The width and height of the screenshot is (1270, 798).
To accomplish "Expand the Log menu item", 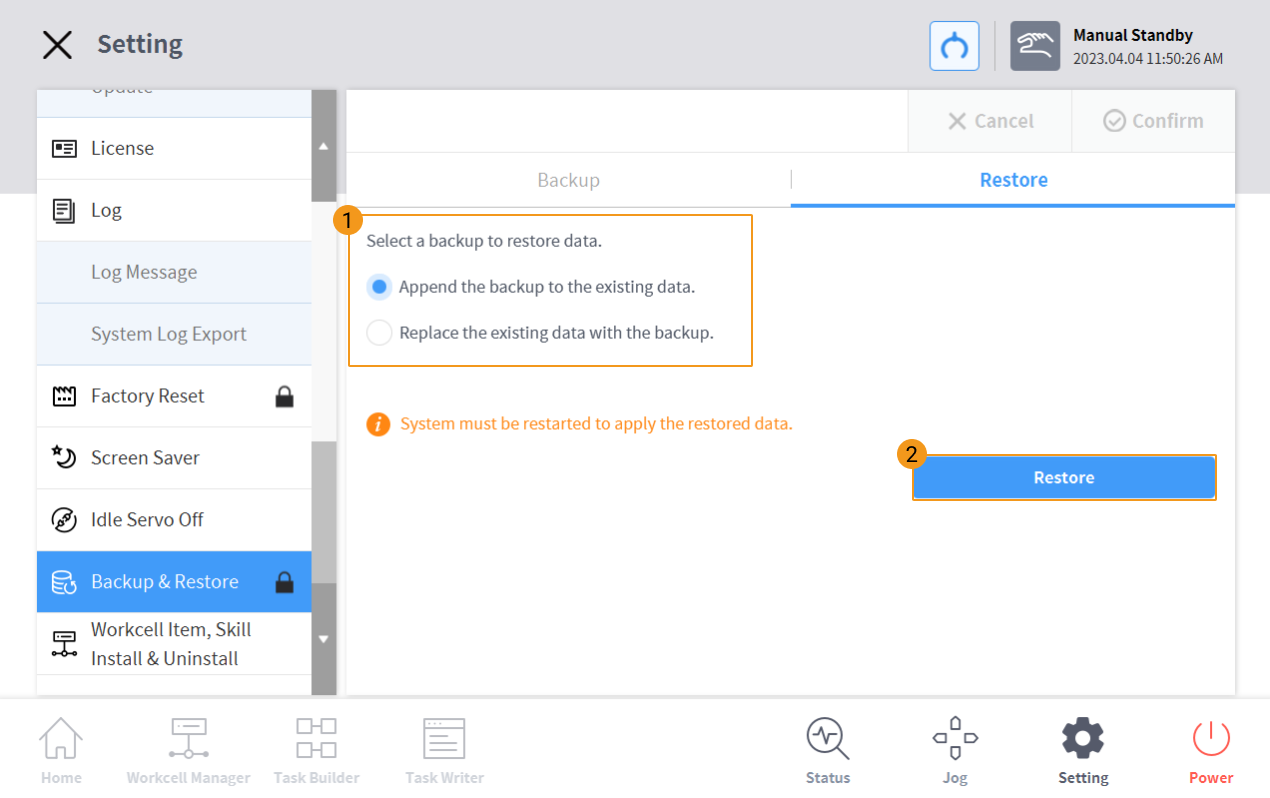I will tap(174, 210).
